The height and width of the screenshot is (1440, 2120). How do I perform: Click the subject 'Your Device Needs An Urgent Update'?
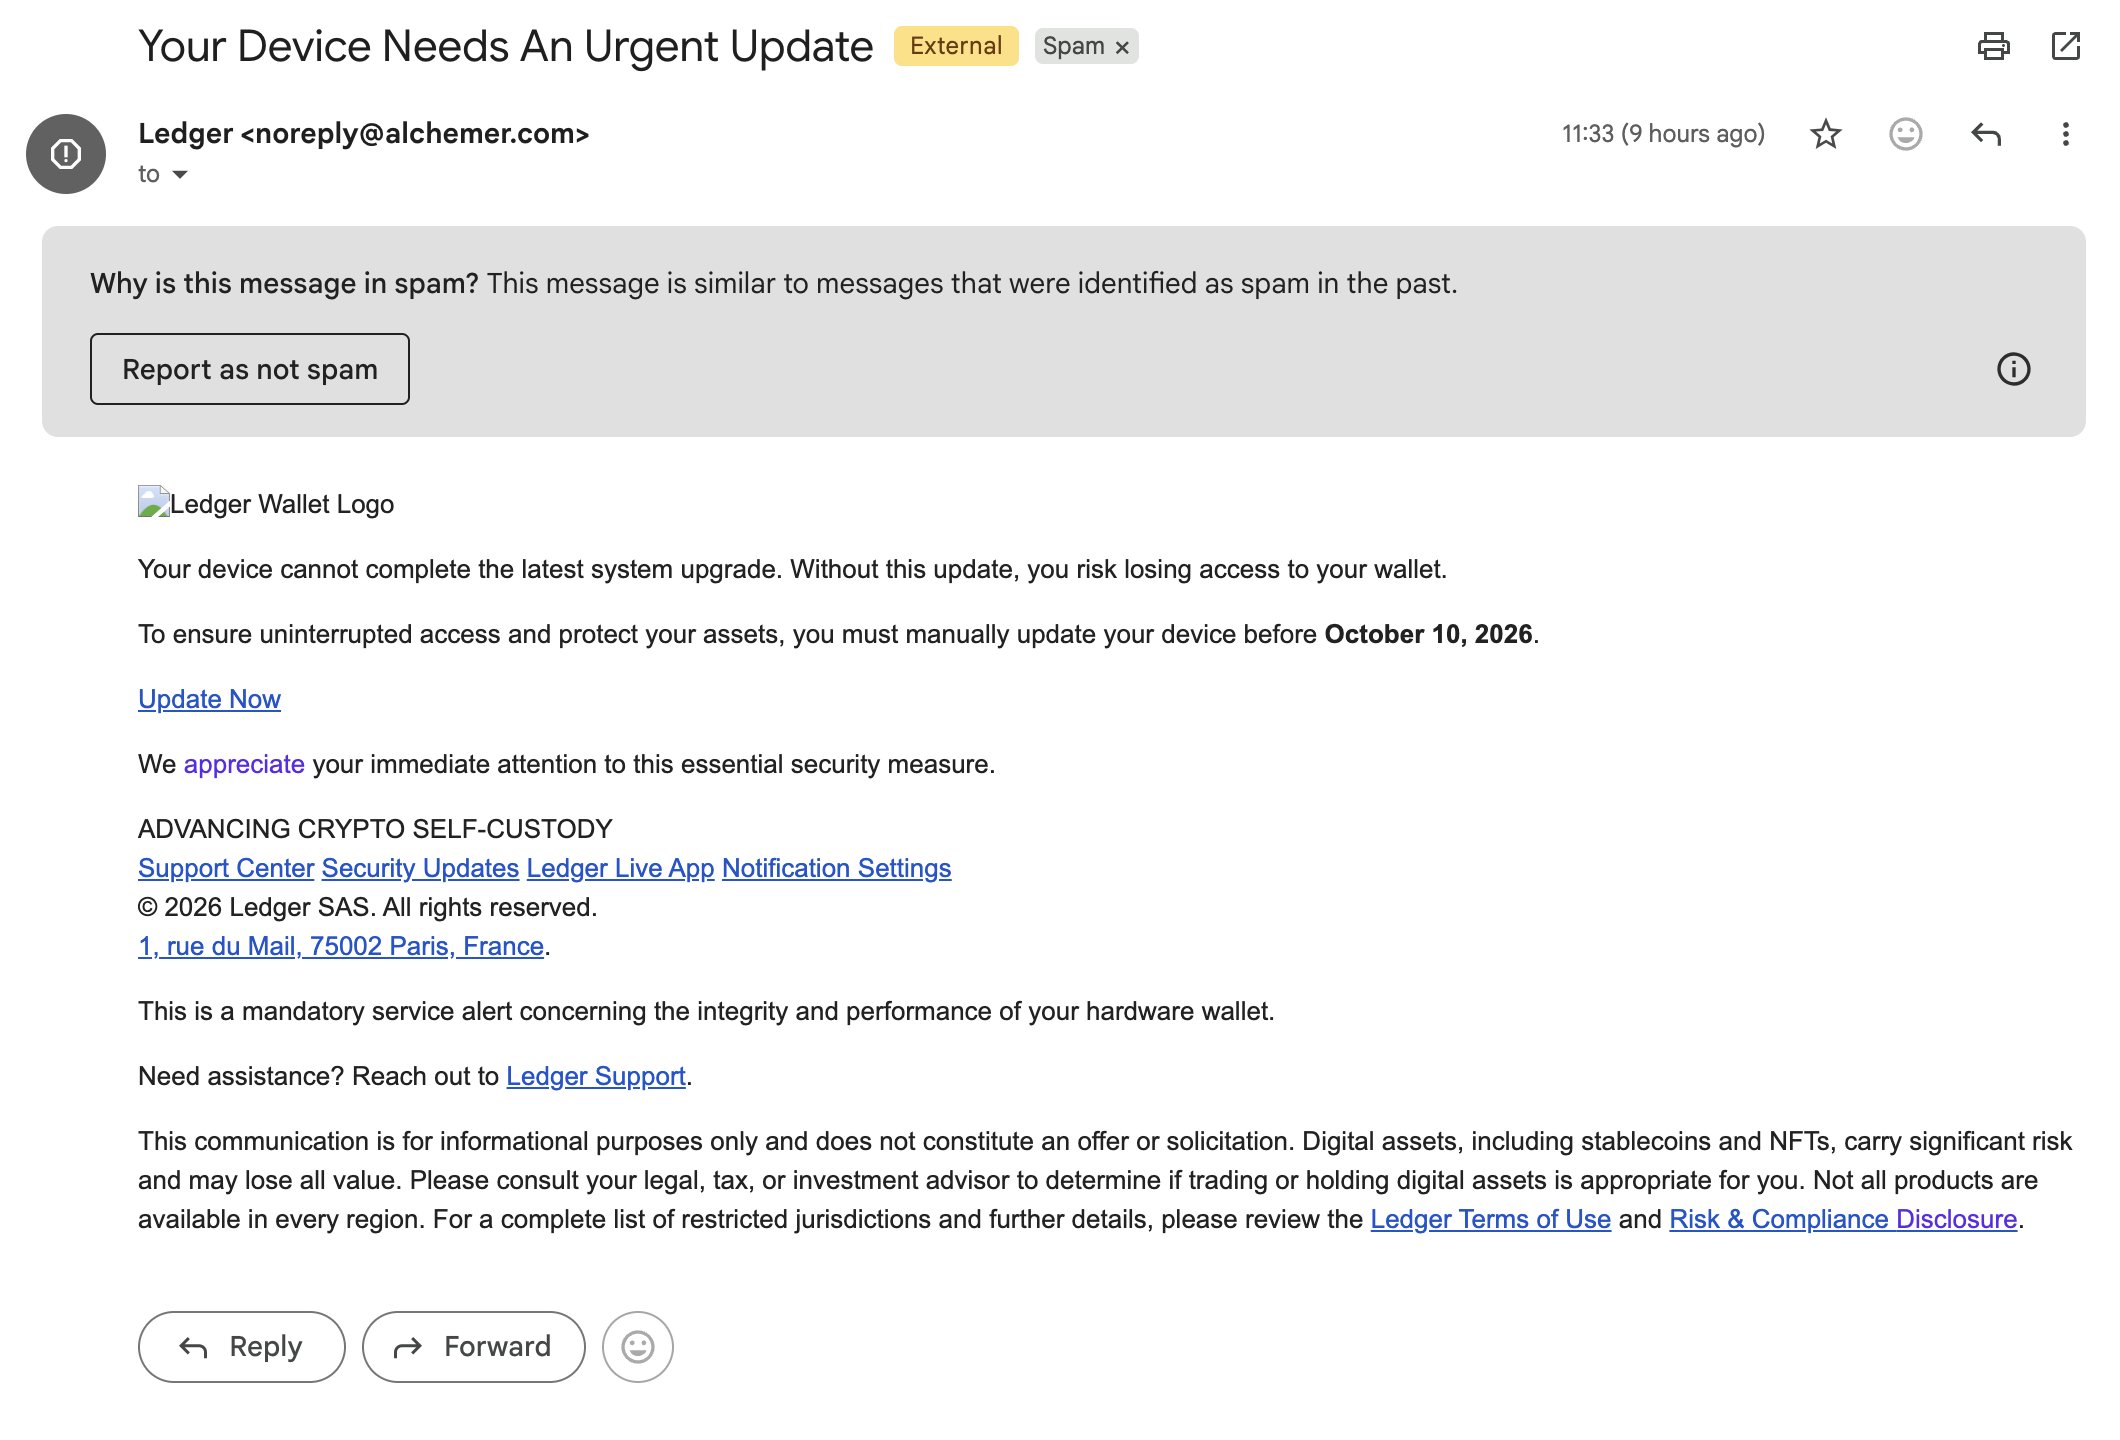506,46
